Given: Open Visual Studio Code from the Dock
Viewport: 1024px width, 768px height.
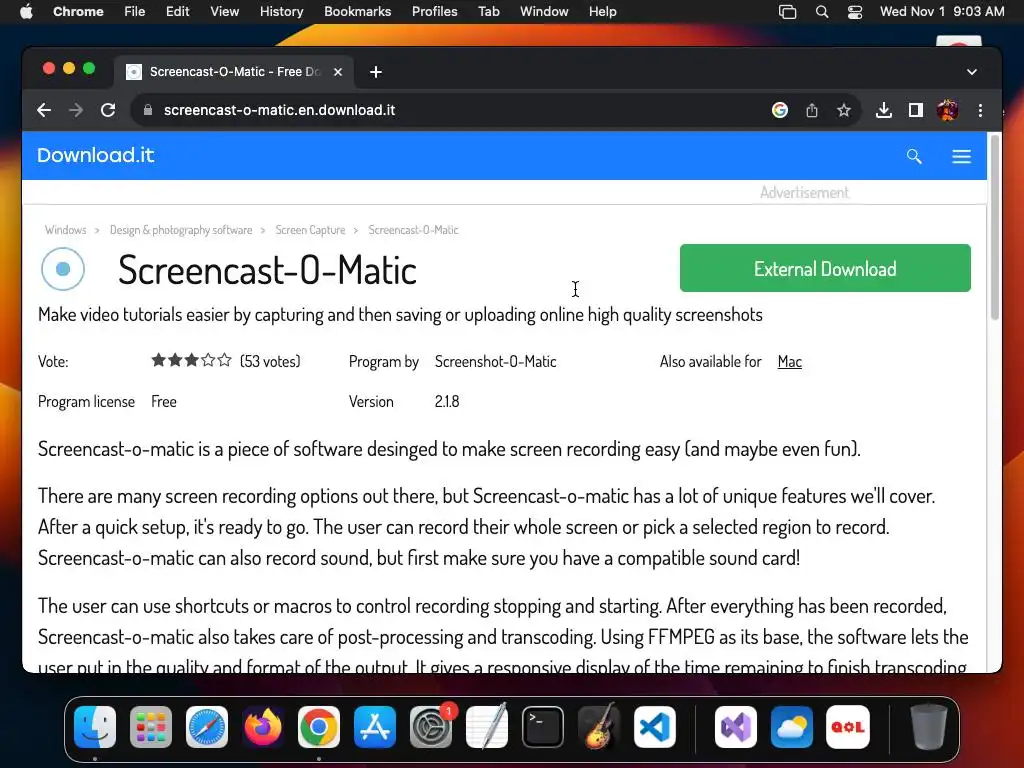Looking at the screenshot, I should click(x=654, y=726).
